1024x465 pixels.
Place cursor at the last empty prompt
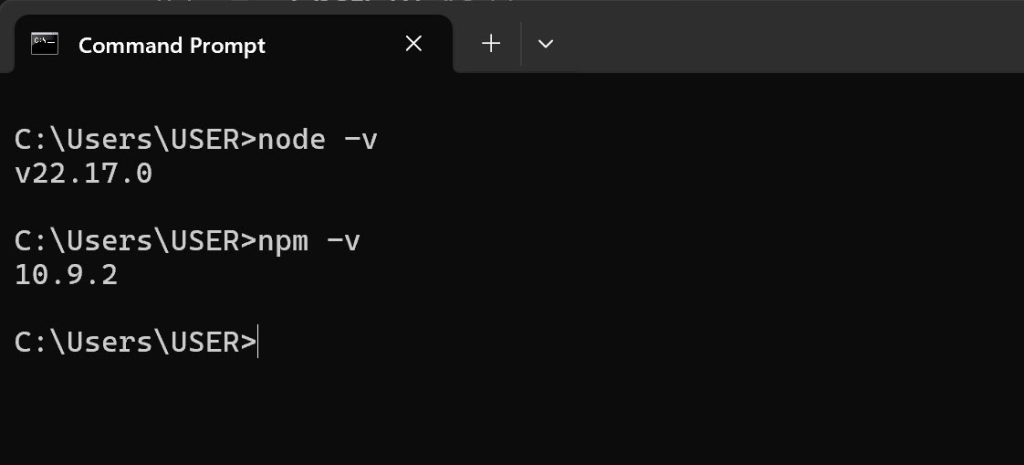point(259,342)
